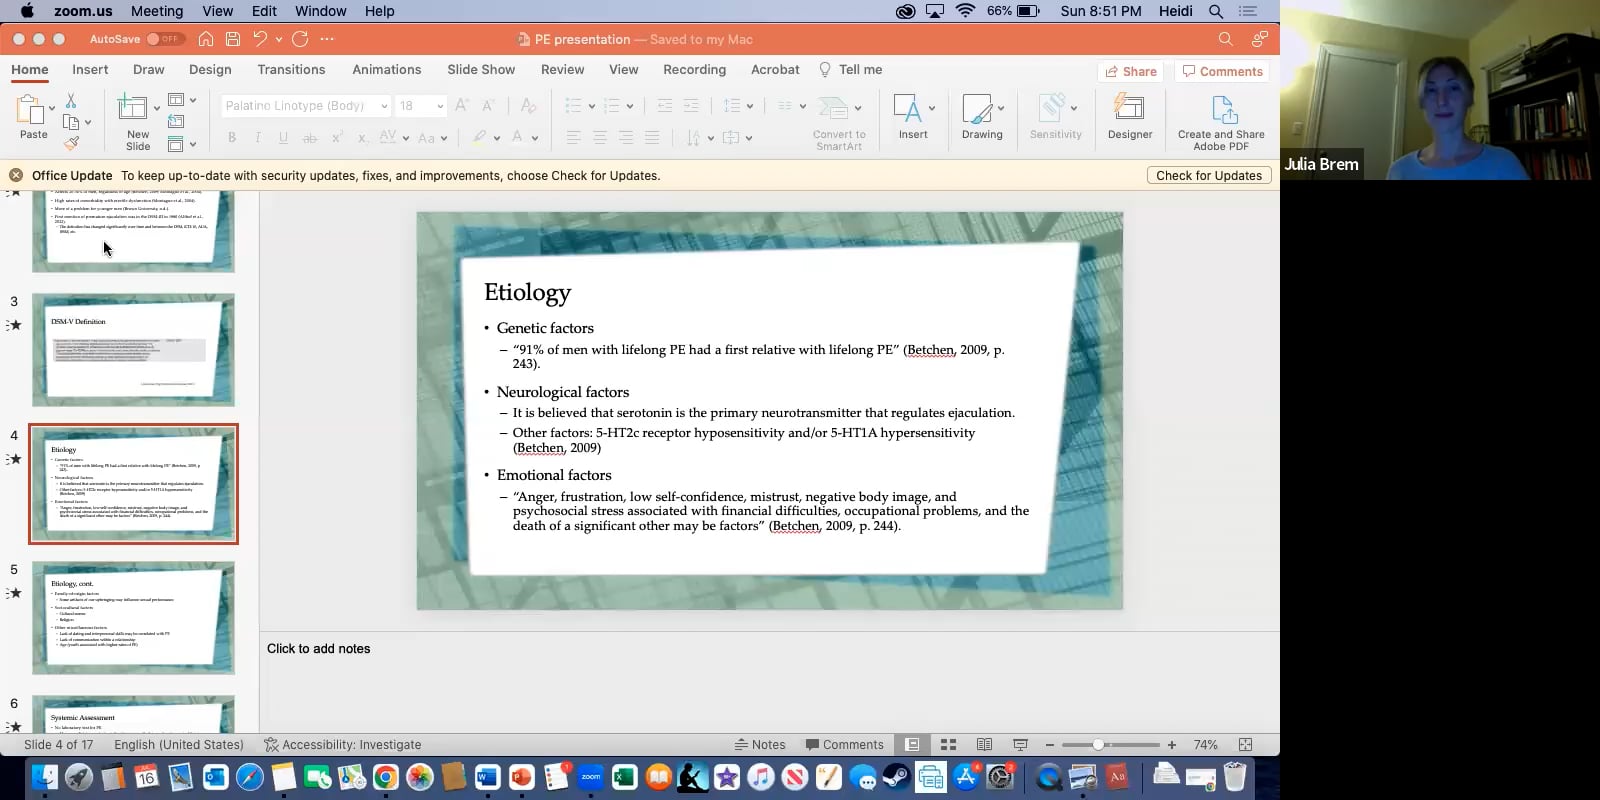The height and width of the screenshot is (800, 1600).
Task: Start Slide Show from status bar
Action: [x=1020, y=745]
